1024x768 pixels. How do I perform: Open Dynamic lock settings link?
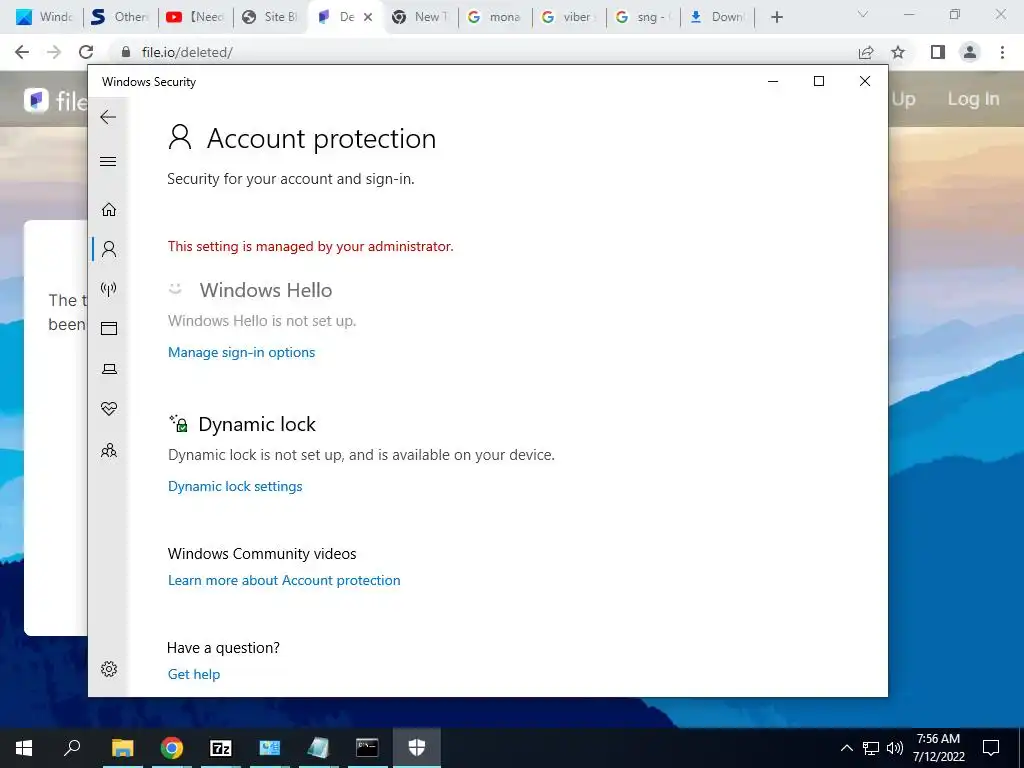pos(235,487)
